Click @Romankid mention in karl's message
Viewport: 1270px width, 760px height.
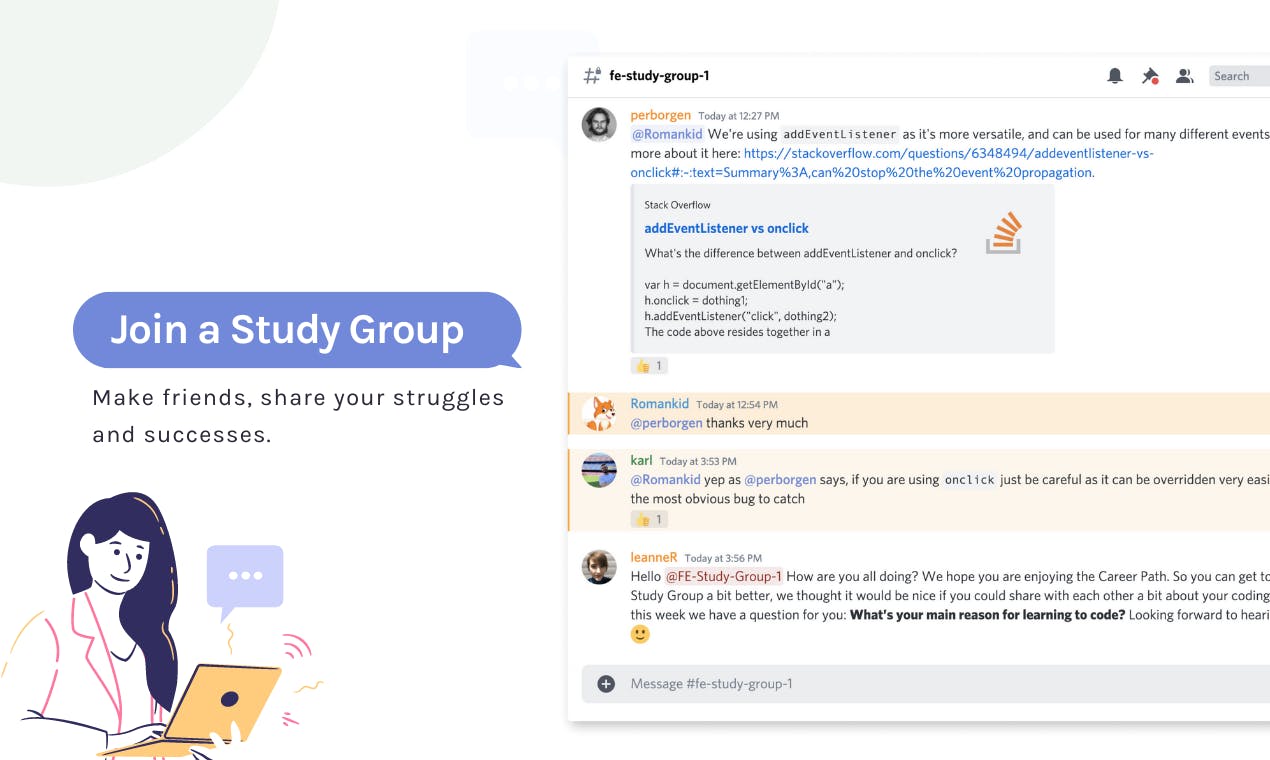coord(665,480)
